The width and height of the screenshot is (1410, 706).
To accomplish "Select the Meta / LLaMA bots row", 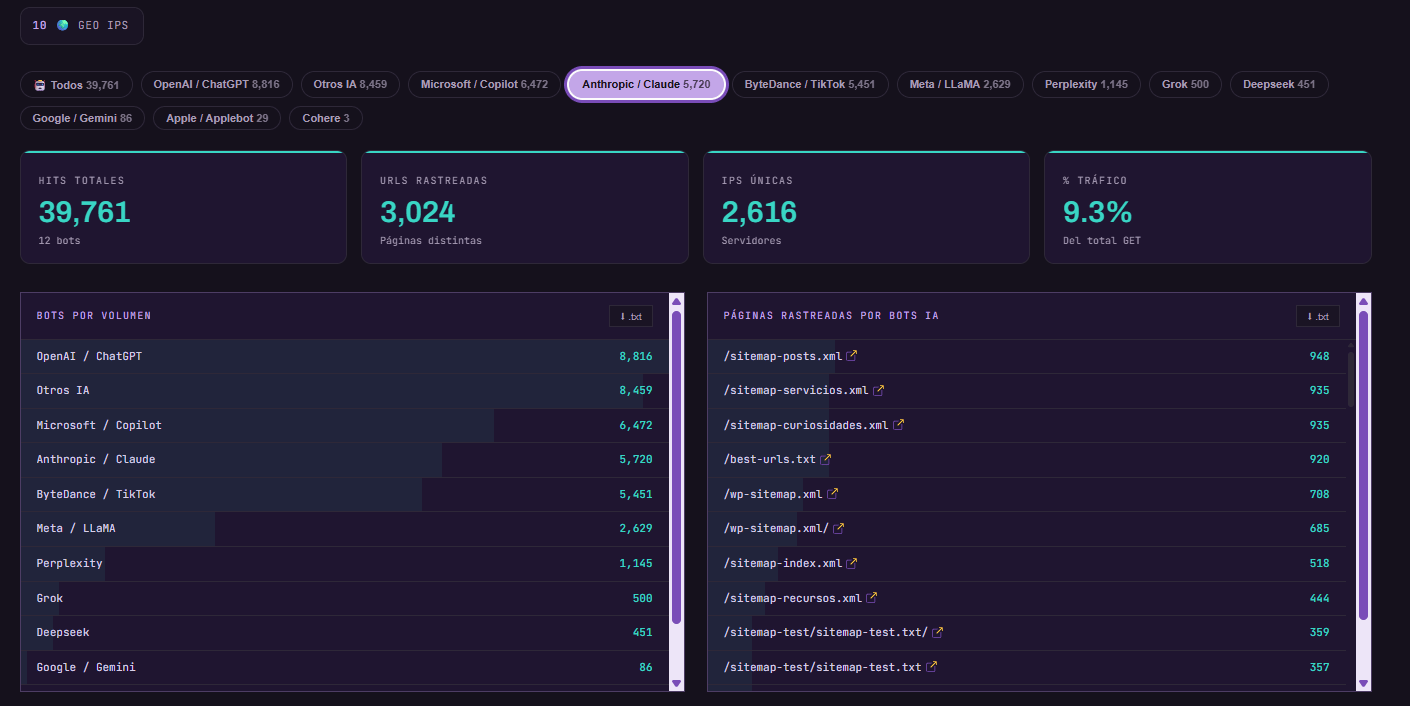I will point(345,528).
